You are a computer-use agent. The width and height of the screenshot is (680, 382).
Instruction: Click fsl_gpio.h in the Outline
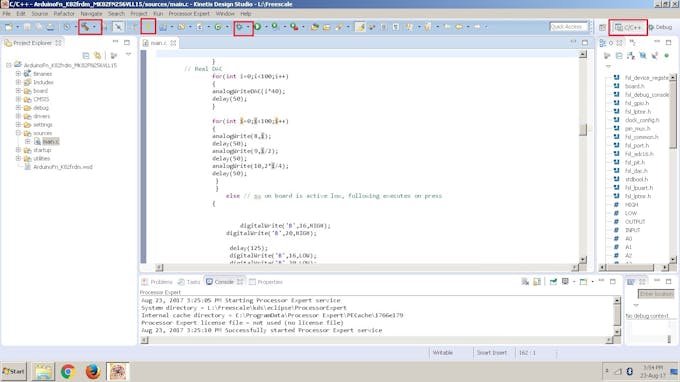[x=637, y=103]
